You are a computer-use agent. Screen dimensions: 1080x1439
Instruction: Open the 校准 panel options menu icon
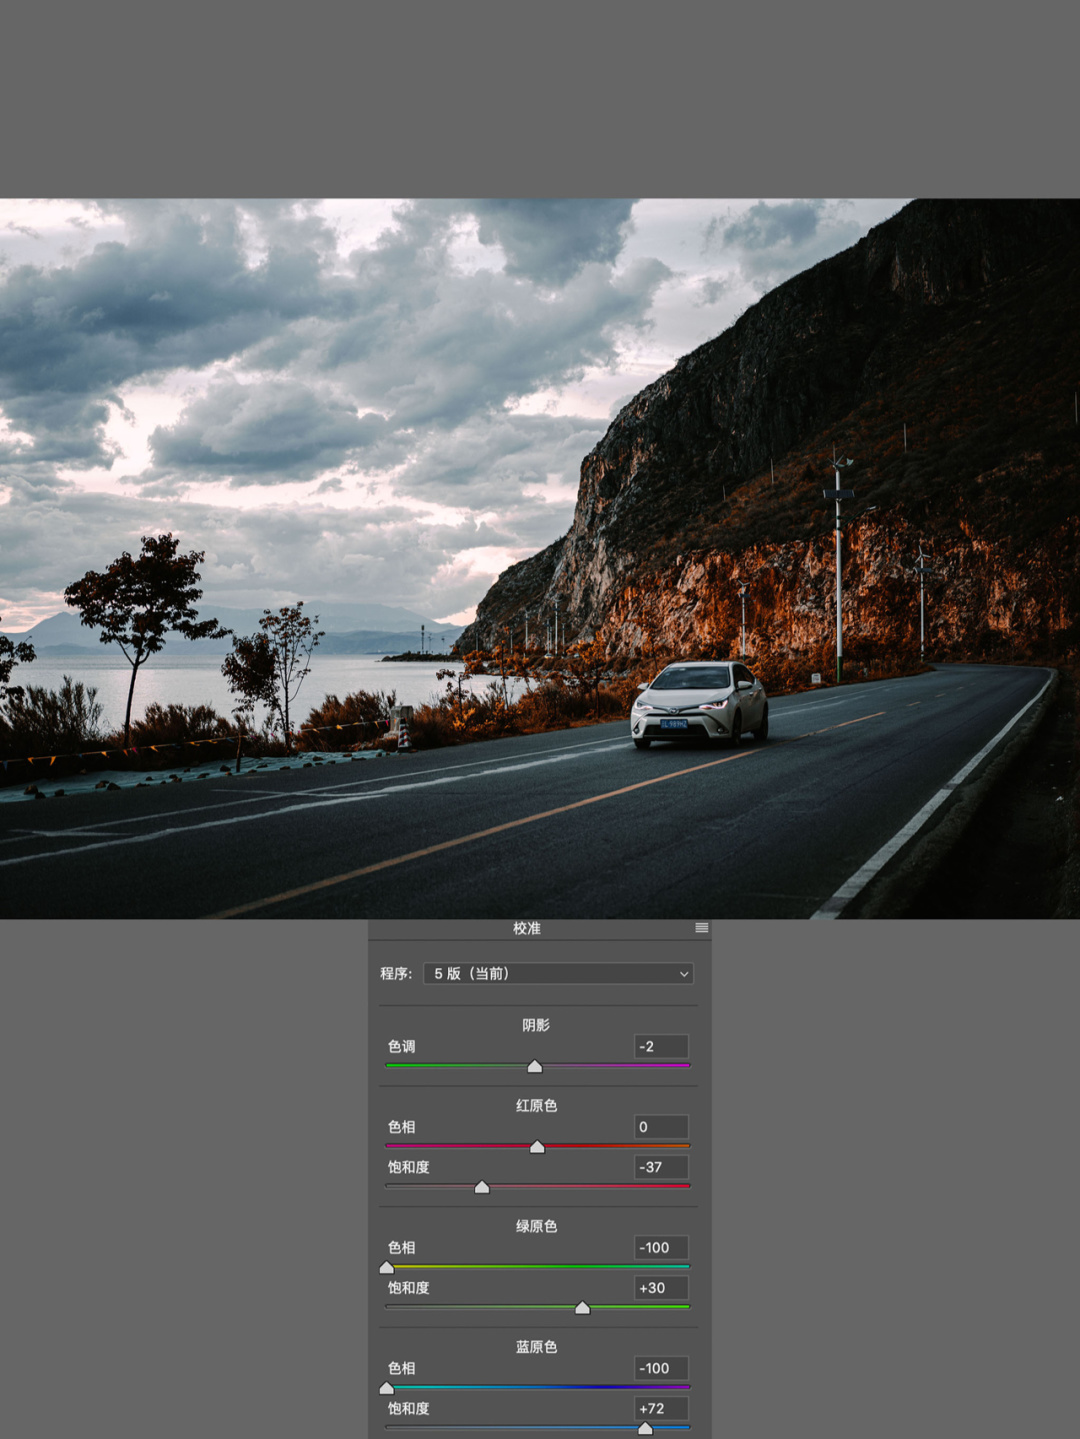[702, 928]
